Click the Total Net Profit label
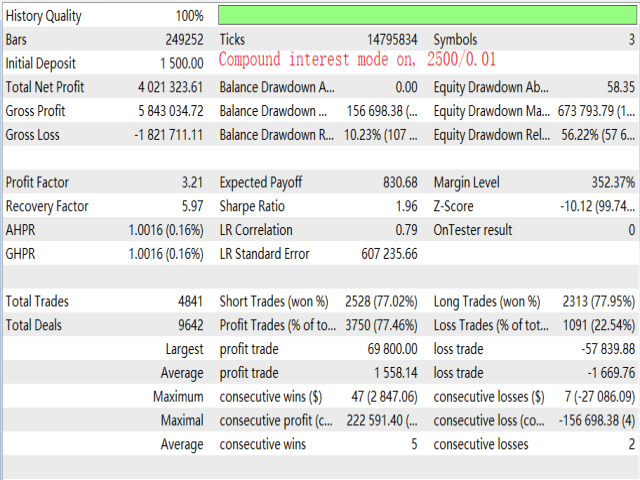This screenshot has height=480, width=640. click(45, 87)
